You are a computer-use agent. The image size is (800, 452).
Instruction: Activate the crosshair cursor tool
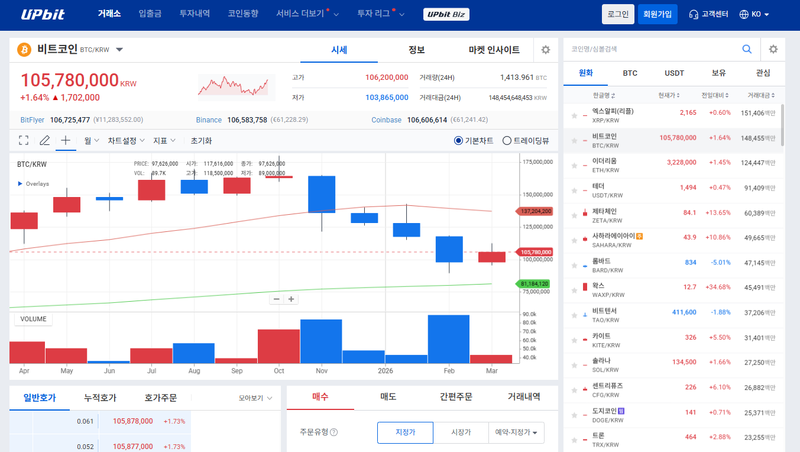[66, 141]
